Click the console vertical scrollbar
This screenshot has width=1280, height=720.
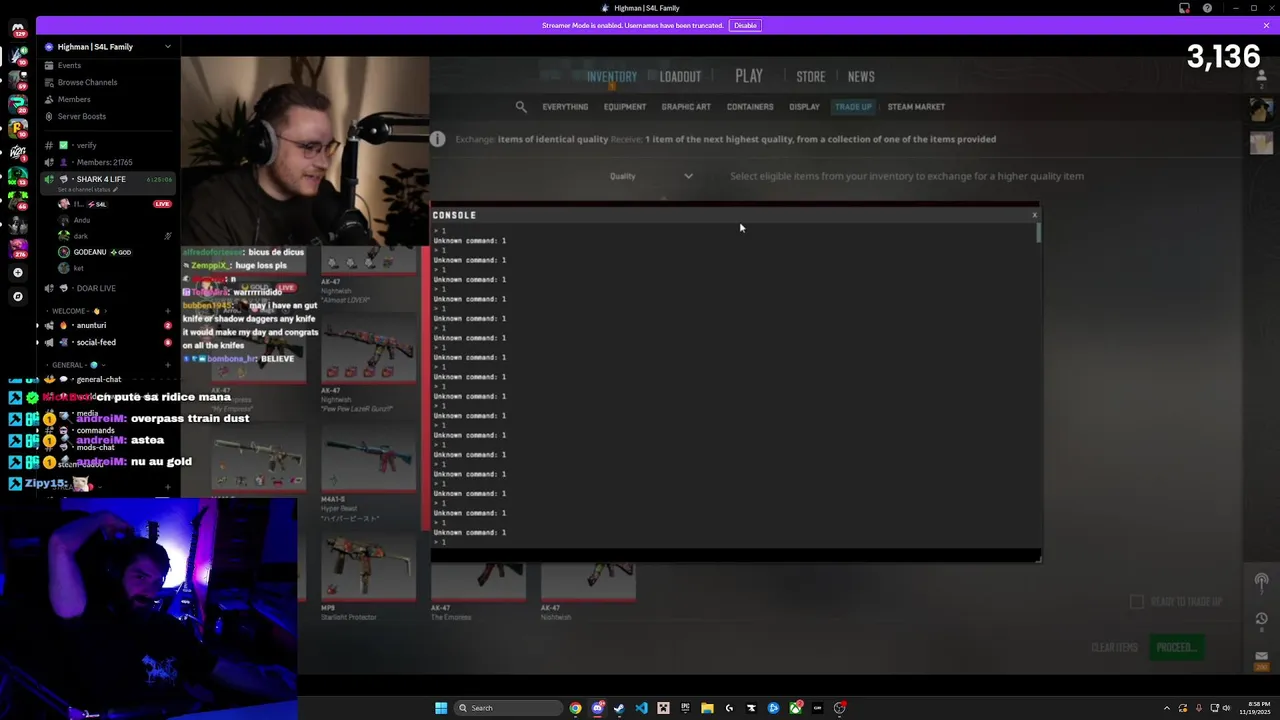(1038, 233)
